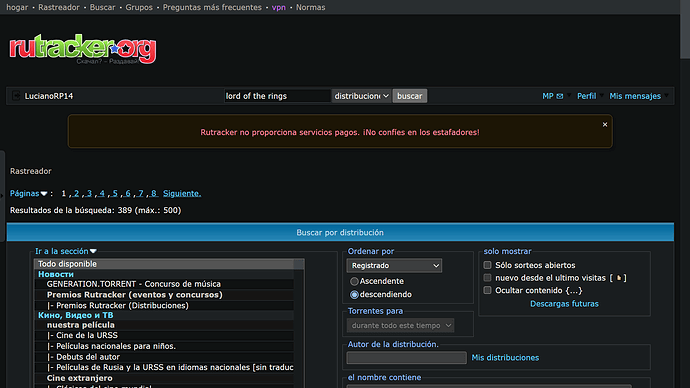Screen dimensions: 690x388
Task: Open the Rastreador menu item
Action: tap(59, 7)
